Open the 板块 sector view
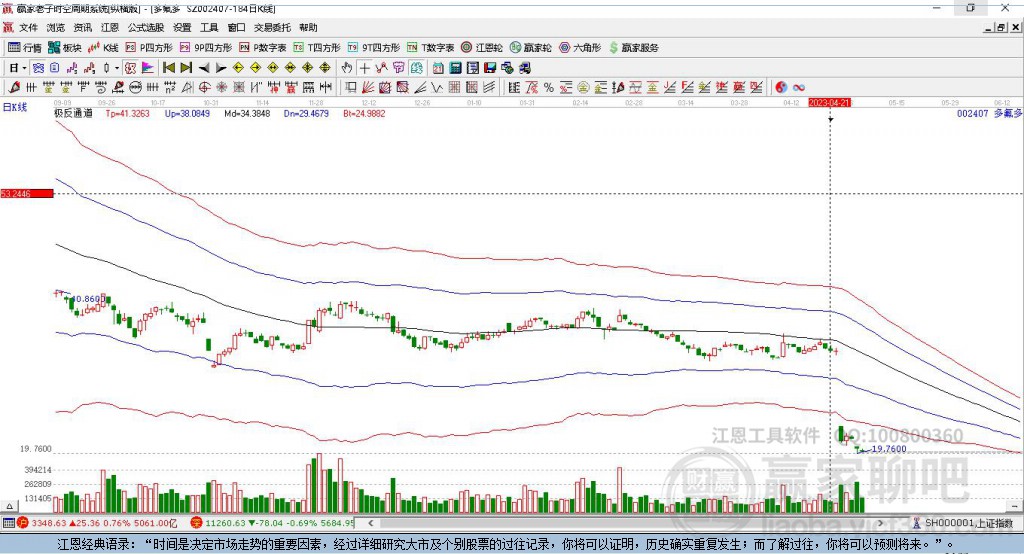Viewport: 1024px width, 554px height. click(65, 48)
